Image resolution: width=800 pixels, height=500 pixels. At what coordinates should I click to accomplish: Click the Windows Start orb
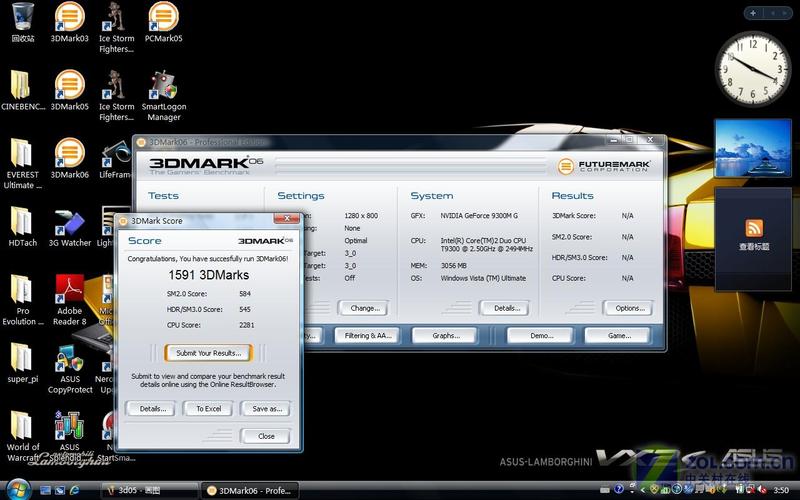coord(19,490)
